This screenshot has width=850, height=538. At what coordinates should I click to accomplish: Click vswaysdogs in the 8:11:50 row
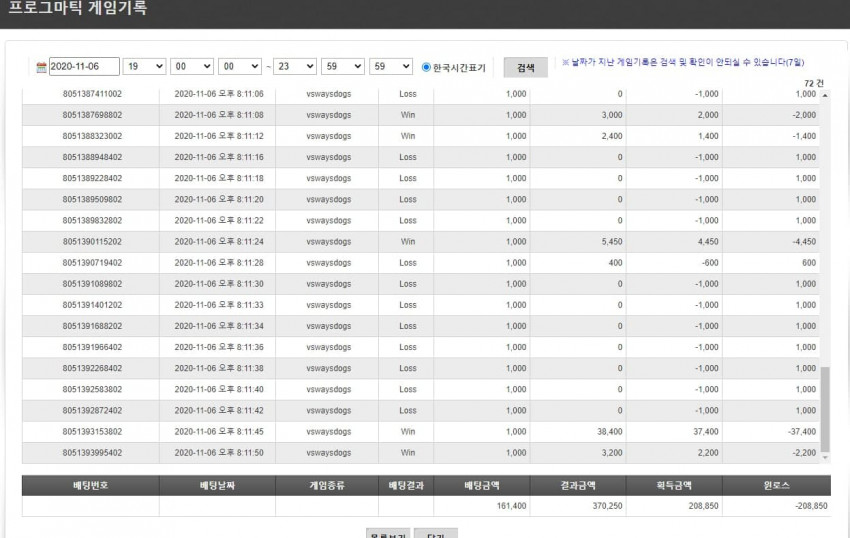pos(329,453)
